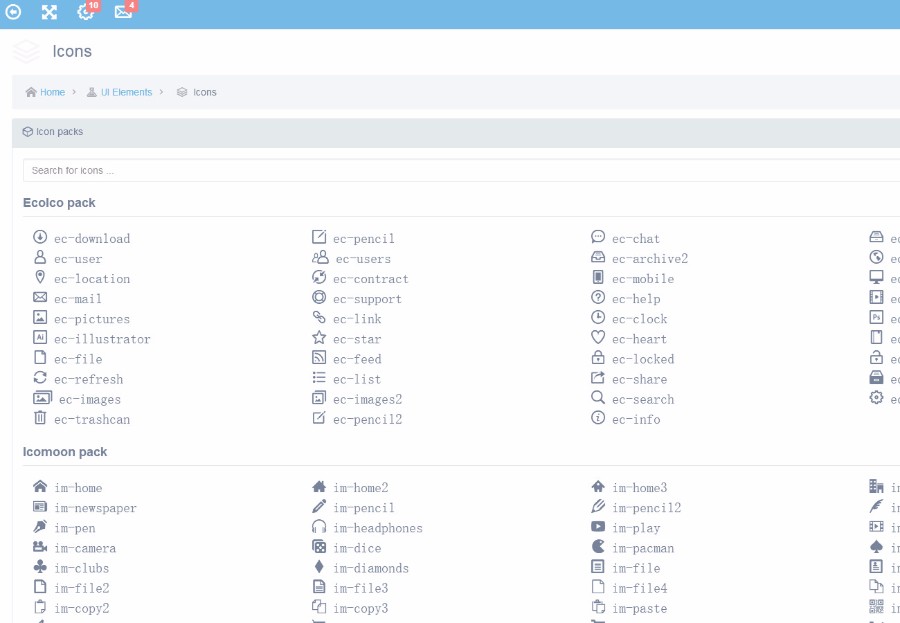Image resolution: width=900 pixels, height=623 pixels.
Task: Select the im-home house icon
Action: [x=40, y=486]
